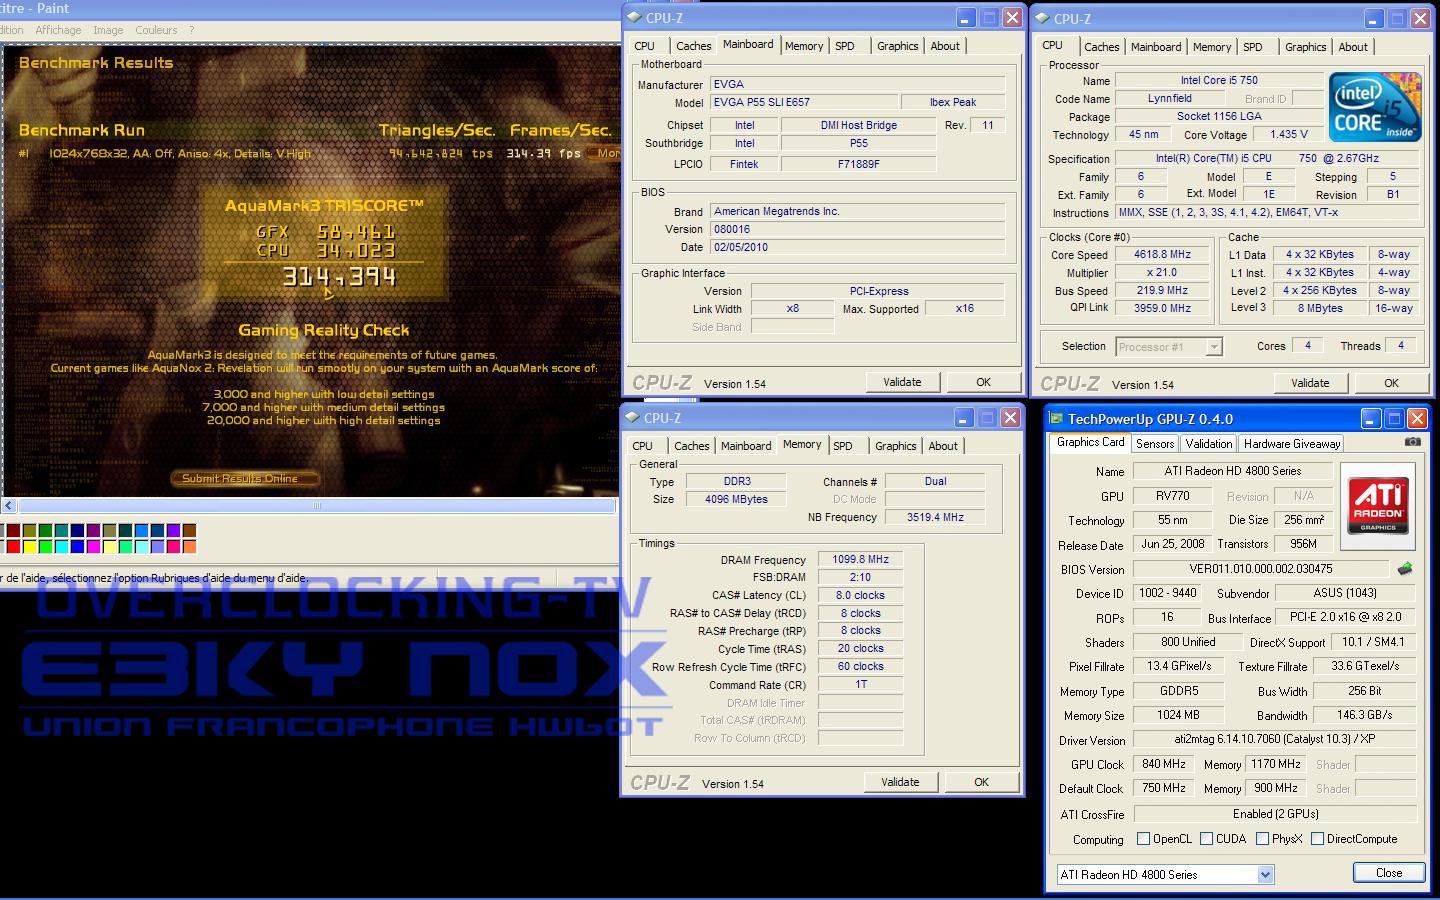The width and height of the screenshot is (1440, 900).
Task: Pick the bright red color in Paint palette
Action: [13, 546]
